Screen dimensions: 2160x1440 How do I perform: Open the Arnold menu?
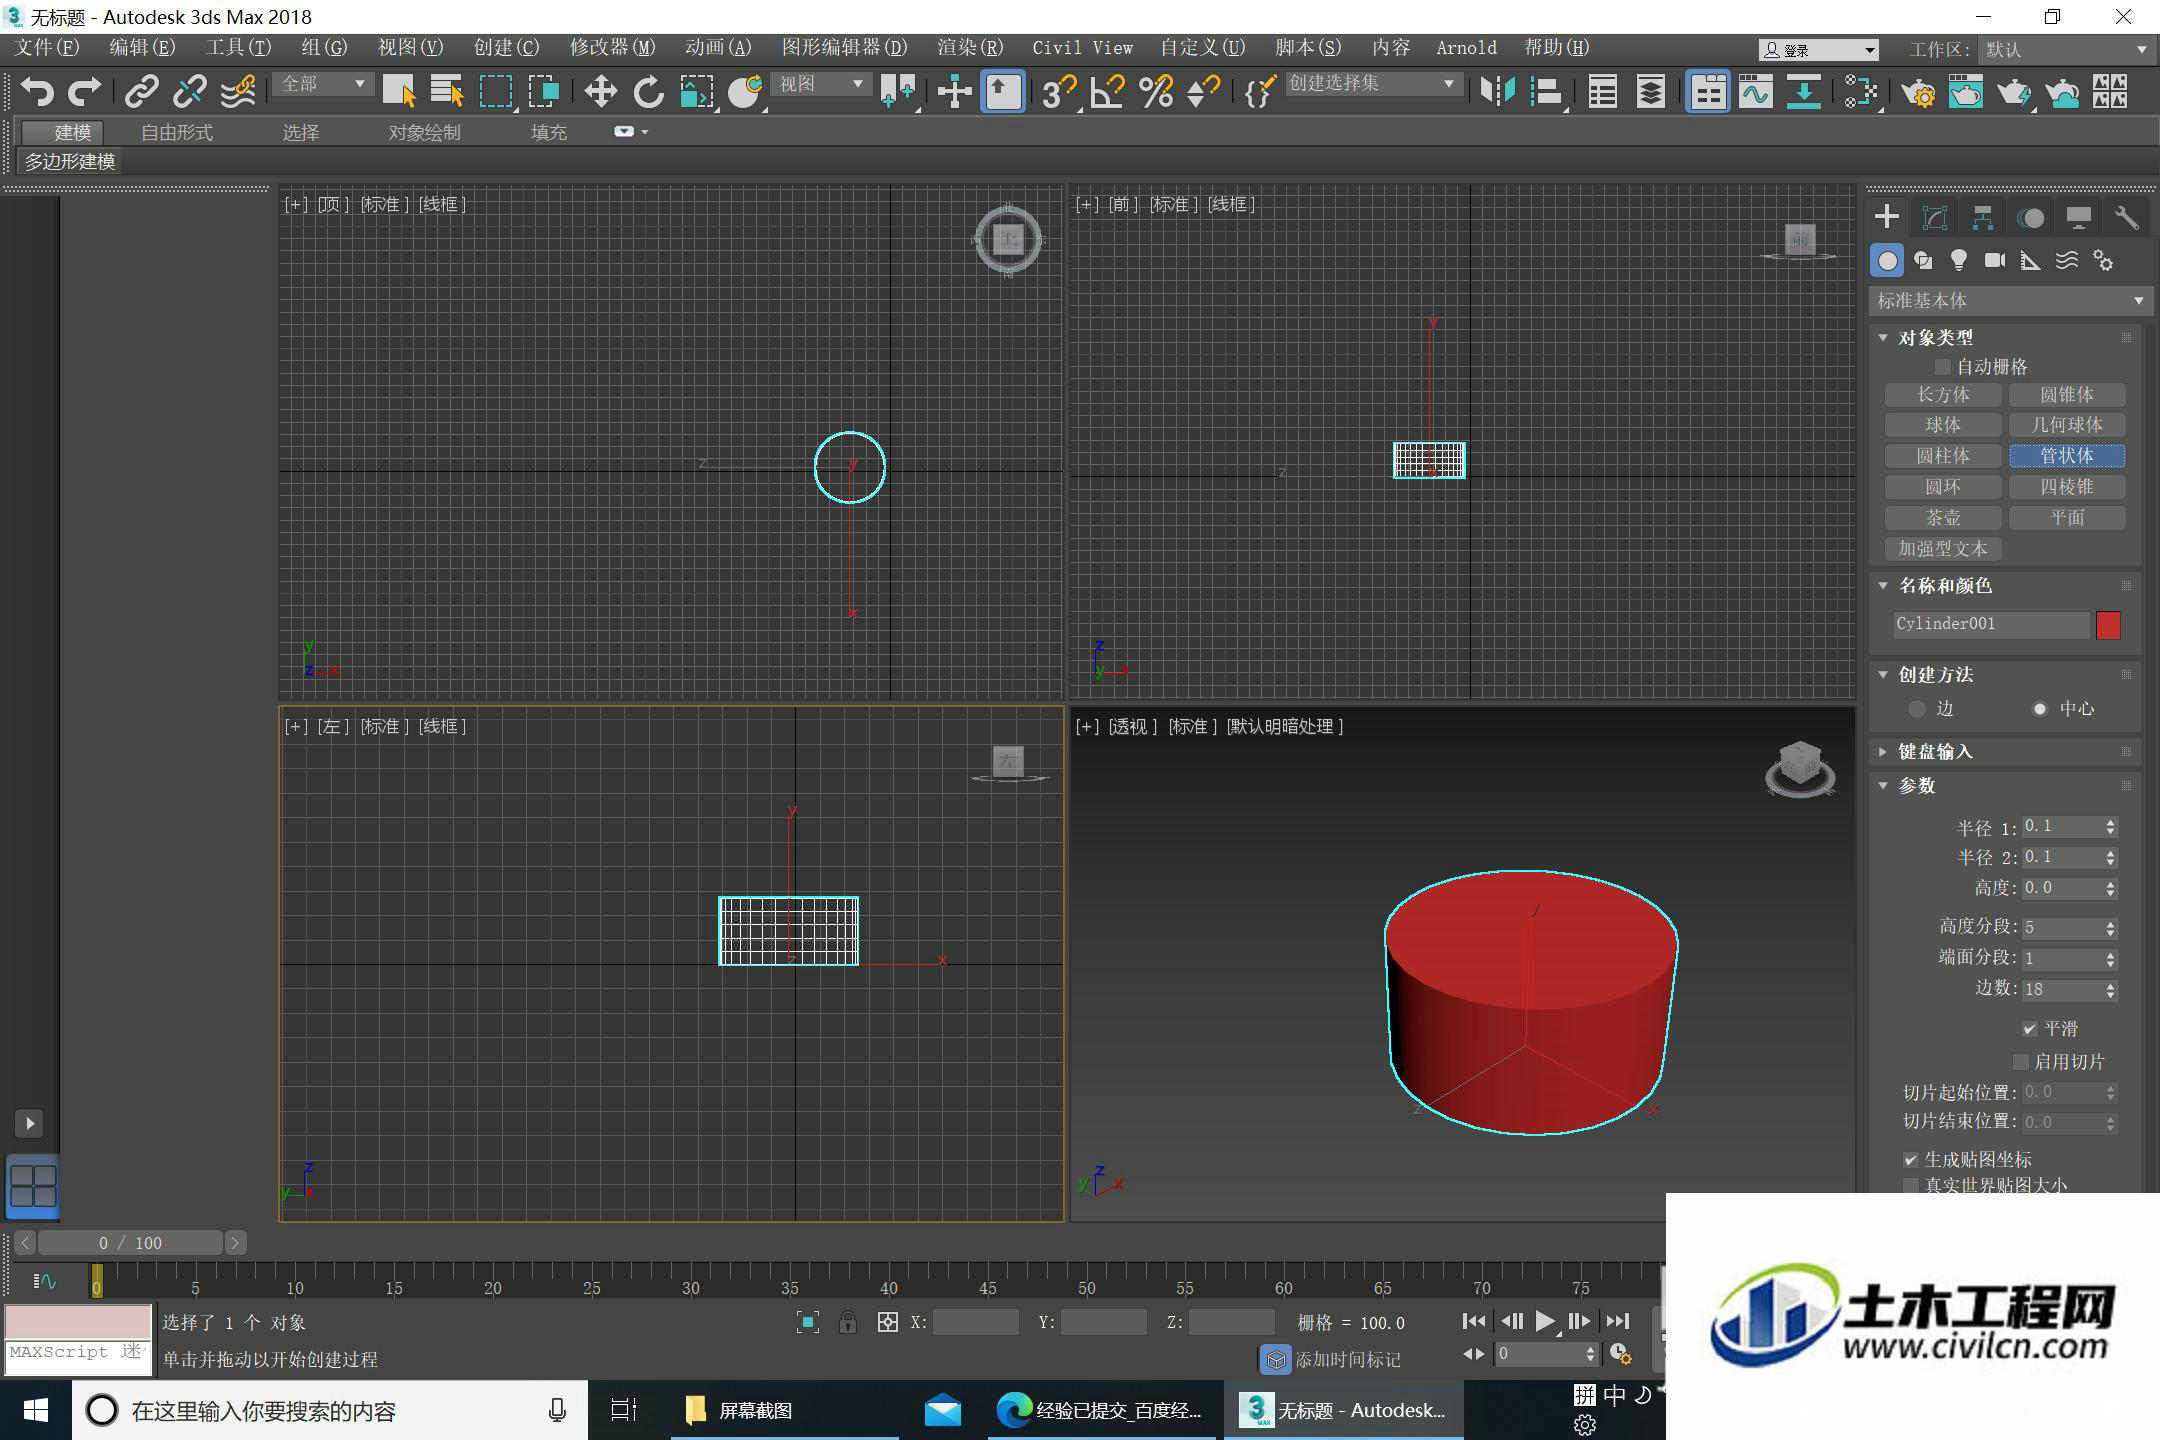coord(1466,48)
